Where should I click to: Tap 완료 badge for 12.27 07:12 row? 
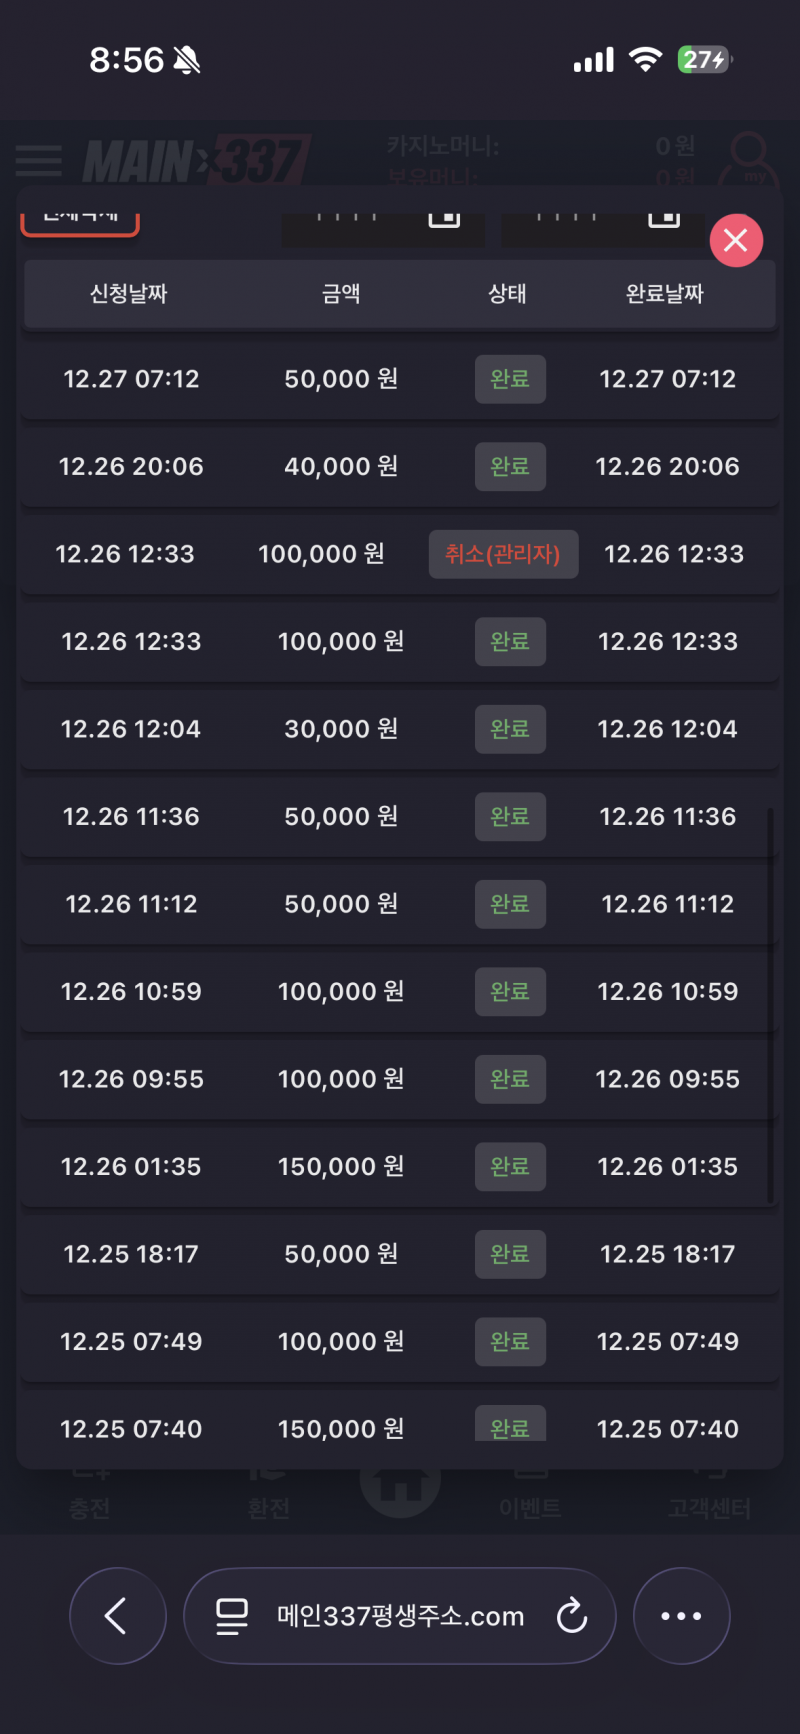pyautogui.click(x=510, y=379)
